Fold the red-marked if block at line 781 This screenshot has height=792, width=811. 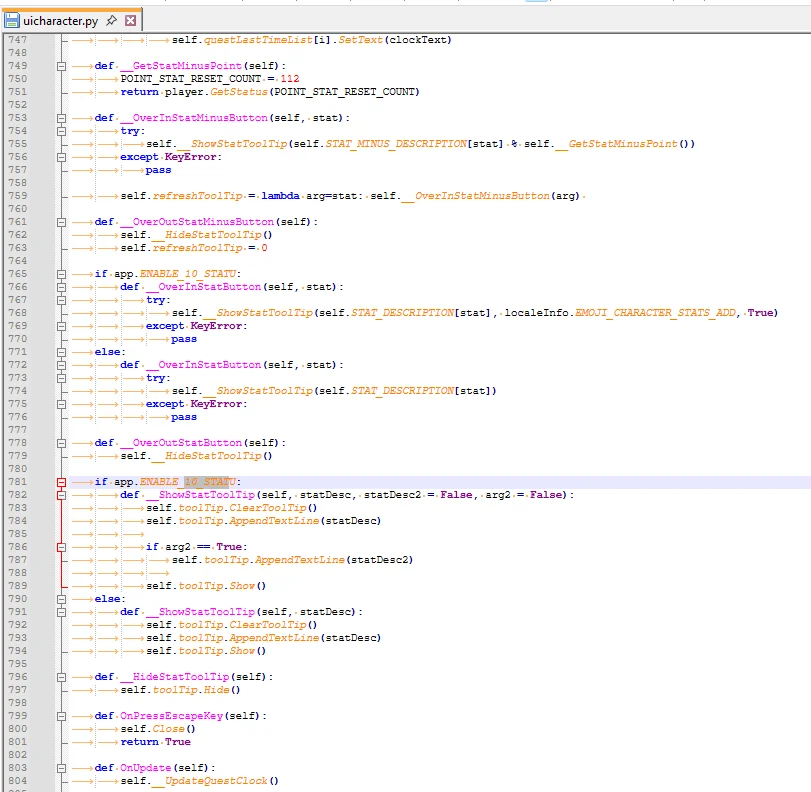[x=62, y=482]
